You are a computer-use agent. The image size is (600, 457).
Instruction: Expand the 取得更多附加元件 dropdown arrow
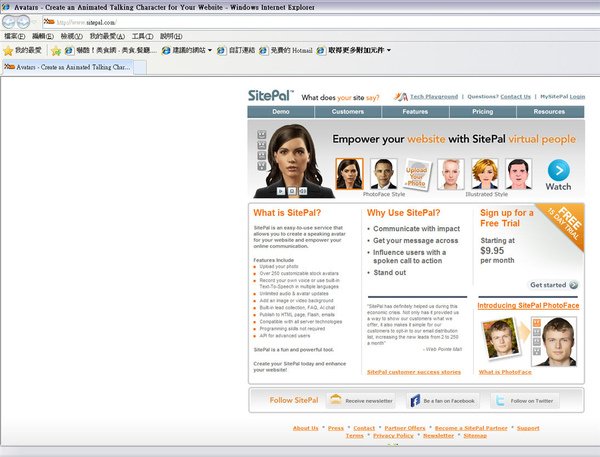(x=389, y=50)
